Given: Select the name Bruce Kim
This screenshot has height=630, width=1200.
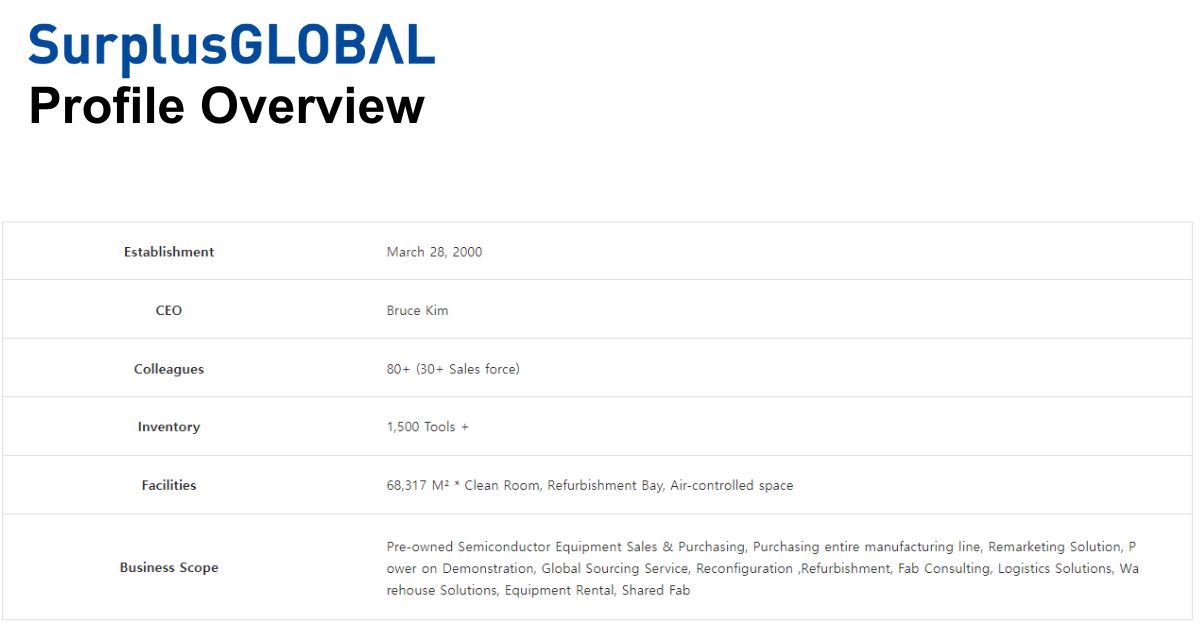Looking at the screenshot, I should [x=417, y=310].
